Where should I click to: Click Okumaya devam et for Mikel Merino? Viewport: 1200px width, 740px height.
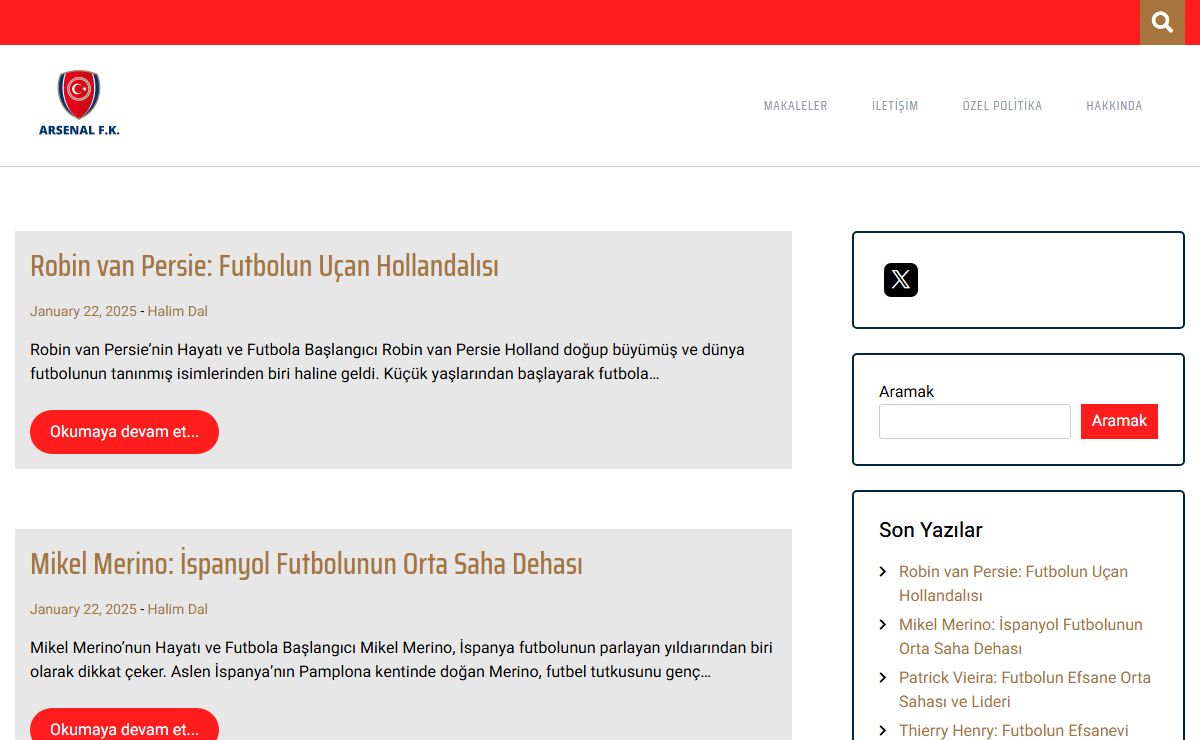click(124, 726)
